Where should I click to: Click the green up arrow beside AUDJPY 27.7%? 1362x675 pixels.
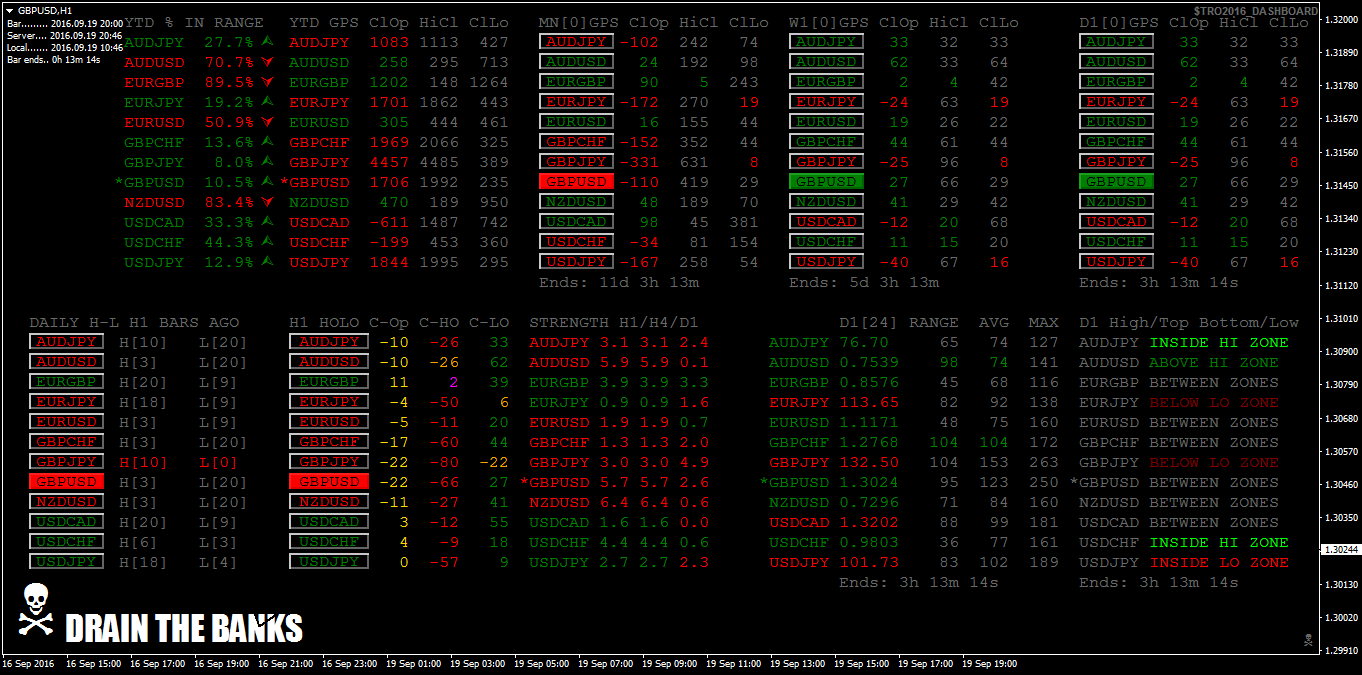point(267,42)
